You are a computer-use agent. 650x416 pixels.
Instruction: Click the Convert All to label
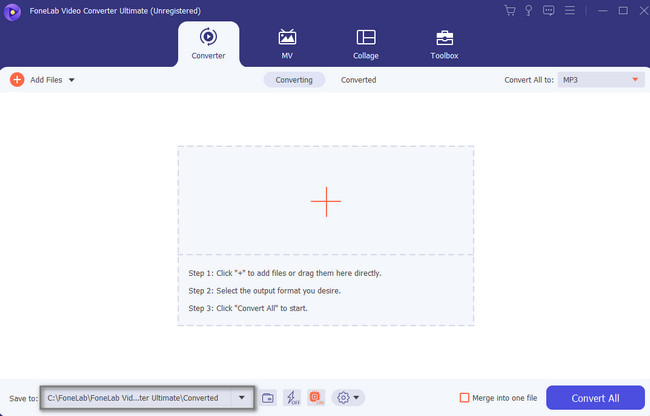pyautogui.click(x=529, y=80)
